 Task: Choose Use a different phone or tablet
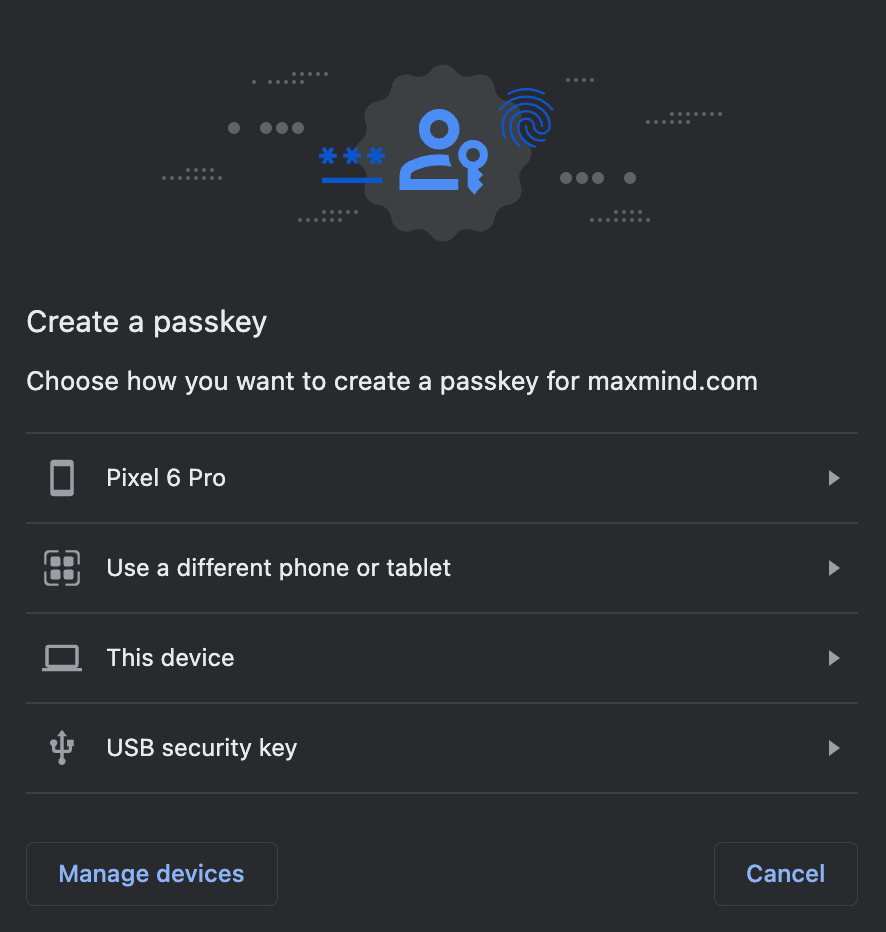(278, 568)
